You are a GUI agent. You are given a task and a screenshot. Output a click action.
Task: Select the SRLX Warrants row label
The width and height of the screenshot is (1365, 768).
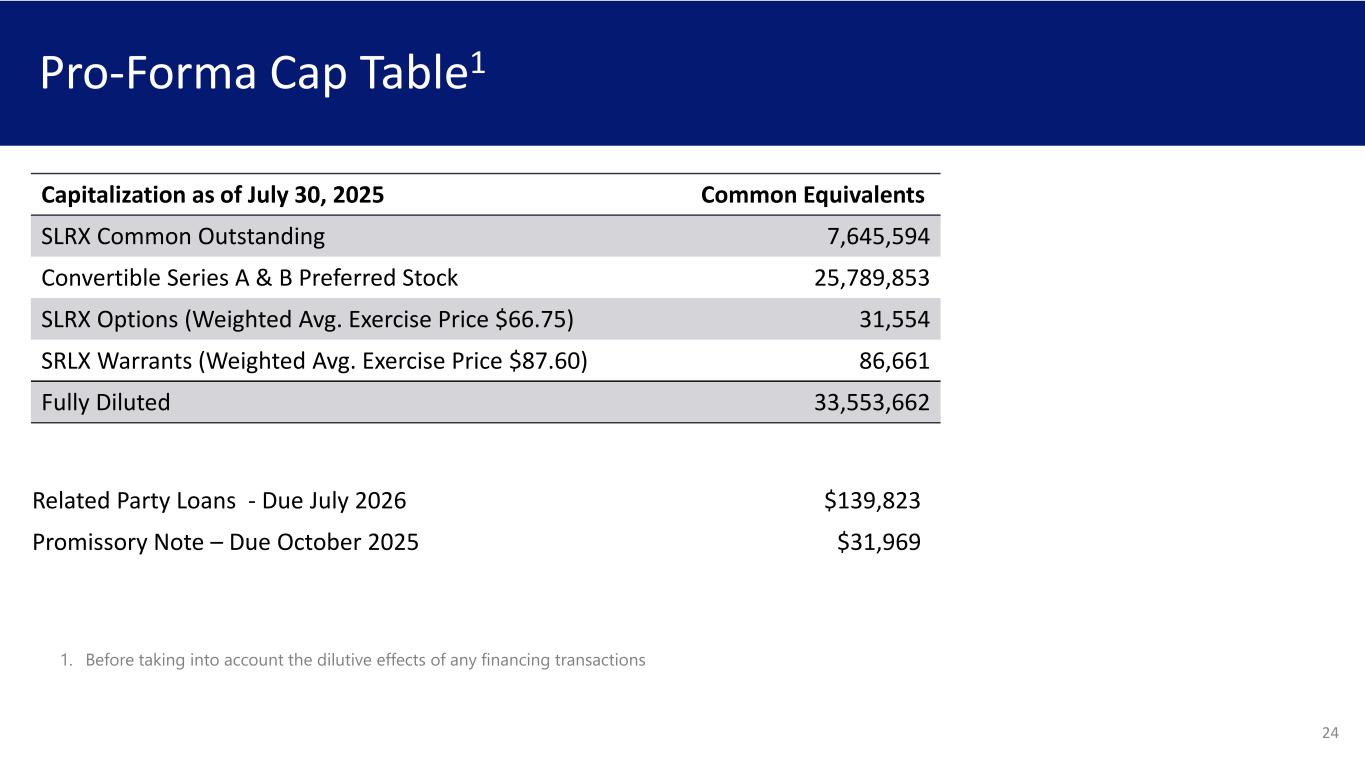314,361
